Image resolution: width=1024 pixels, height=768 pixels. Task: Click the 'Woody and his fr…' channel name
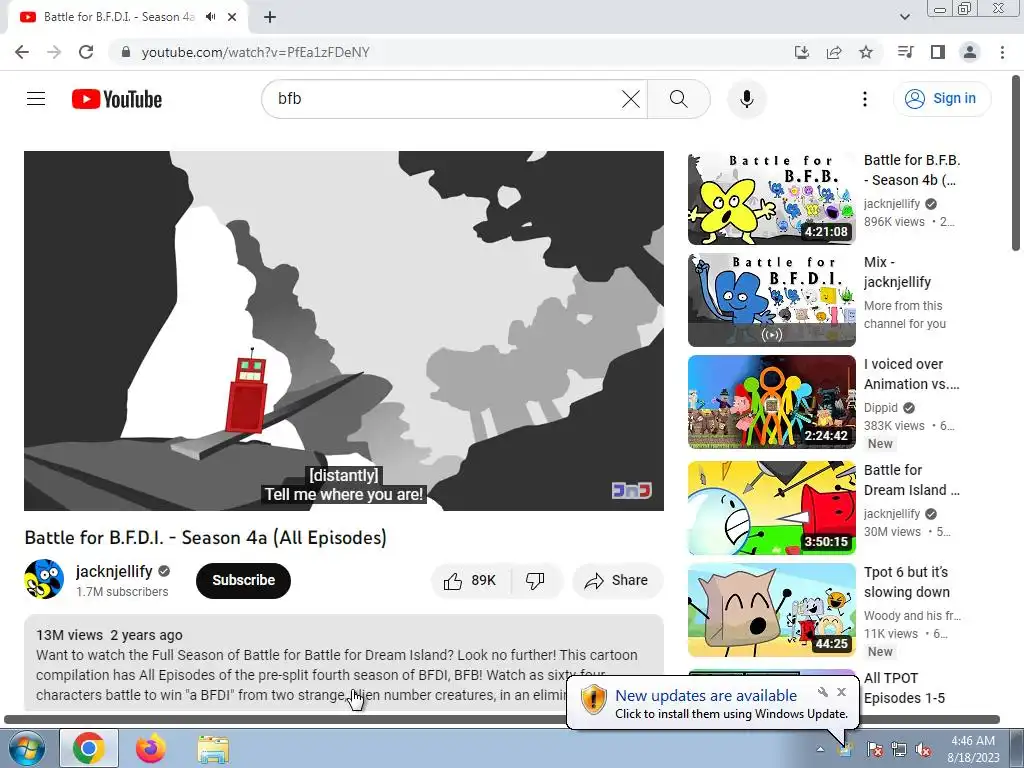pos(912,615)
